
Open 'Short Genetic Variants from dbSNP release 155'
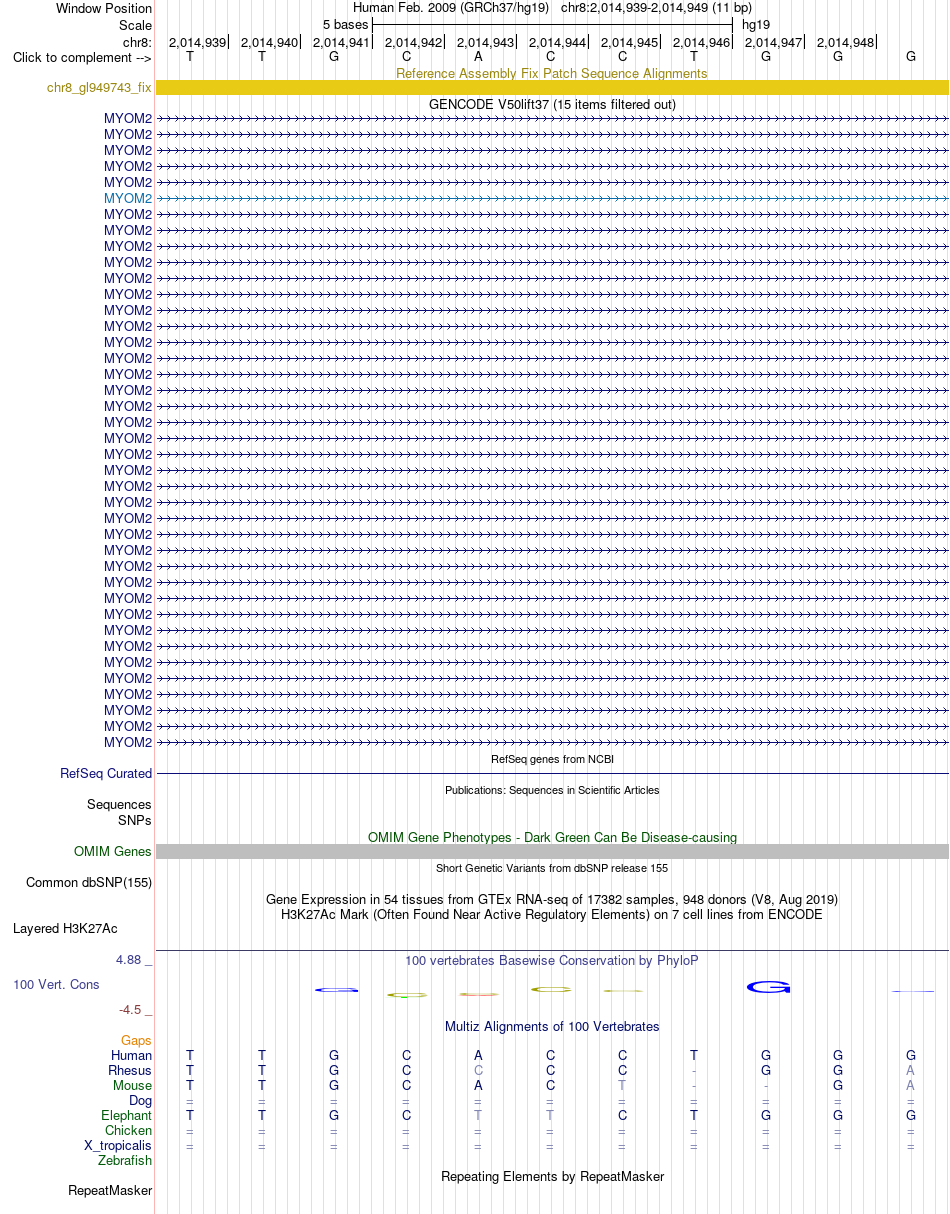coord(552,868)
